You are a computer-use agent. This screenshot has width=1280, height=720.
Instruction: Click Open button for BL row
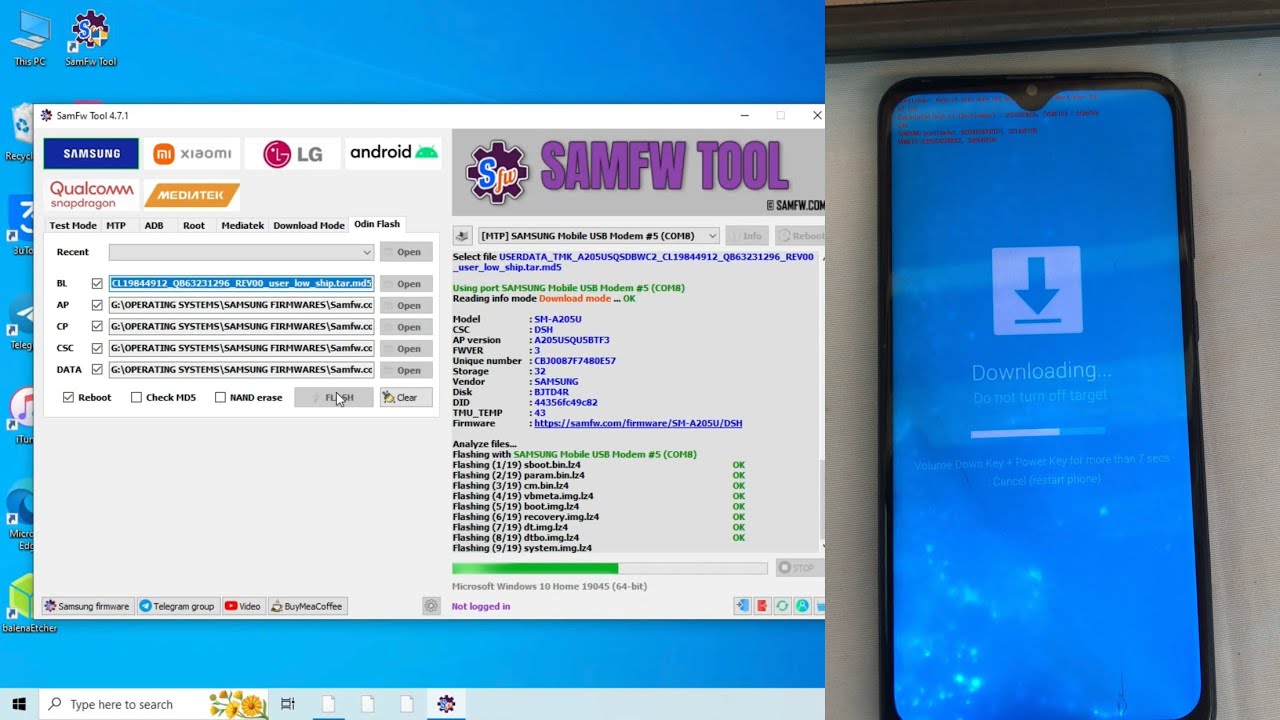click(x=406, y=284)
